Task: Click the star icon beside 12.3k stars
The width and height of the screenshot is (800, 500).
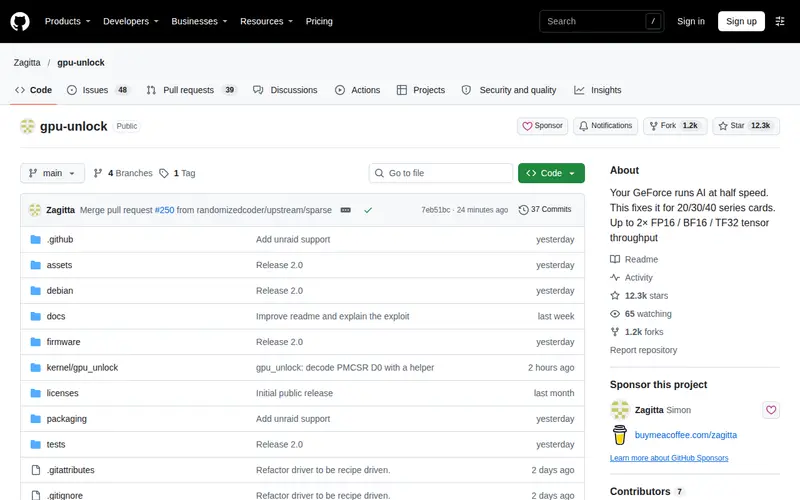Action: point(615,295)
